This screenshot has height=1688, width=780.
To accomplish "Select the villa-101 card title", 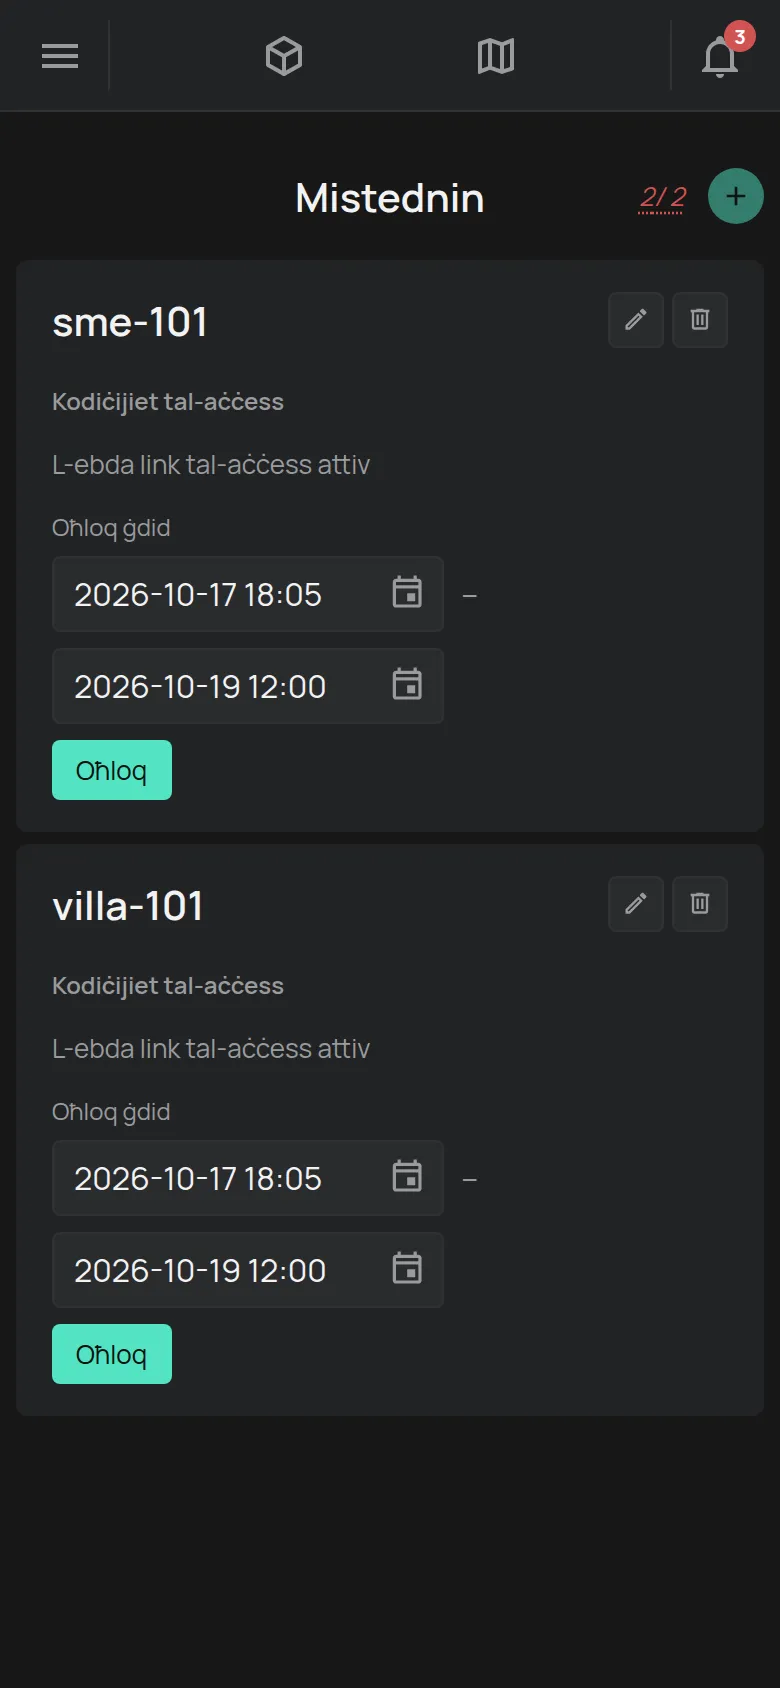I will coord(128,906).
